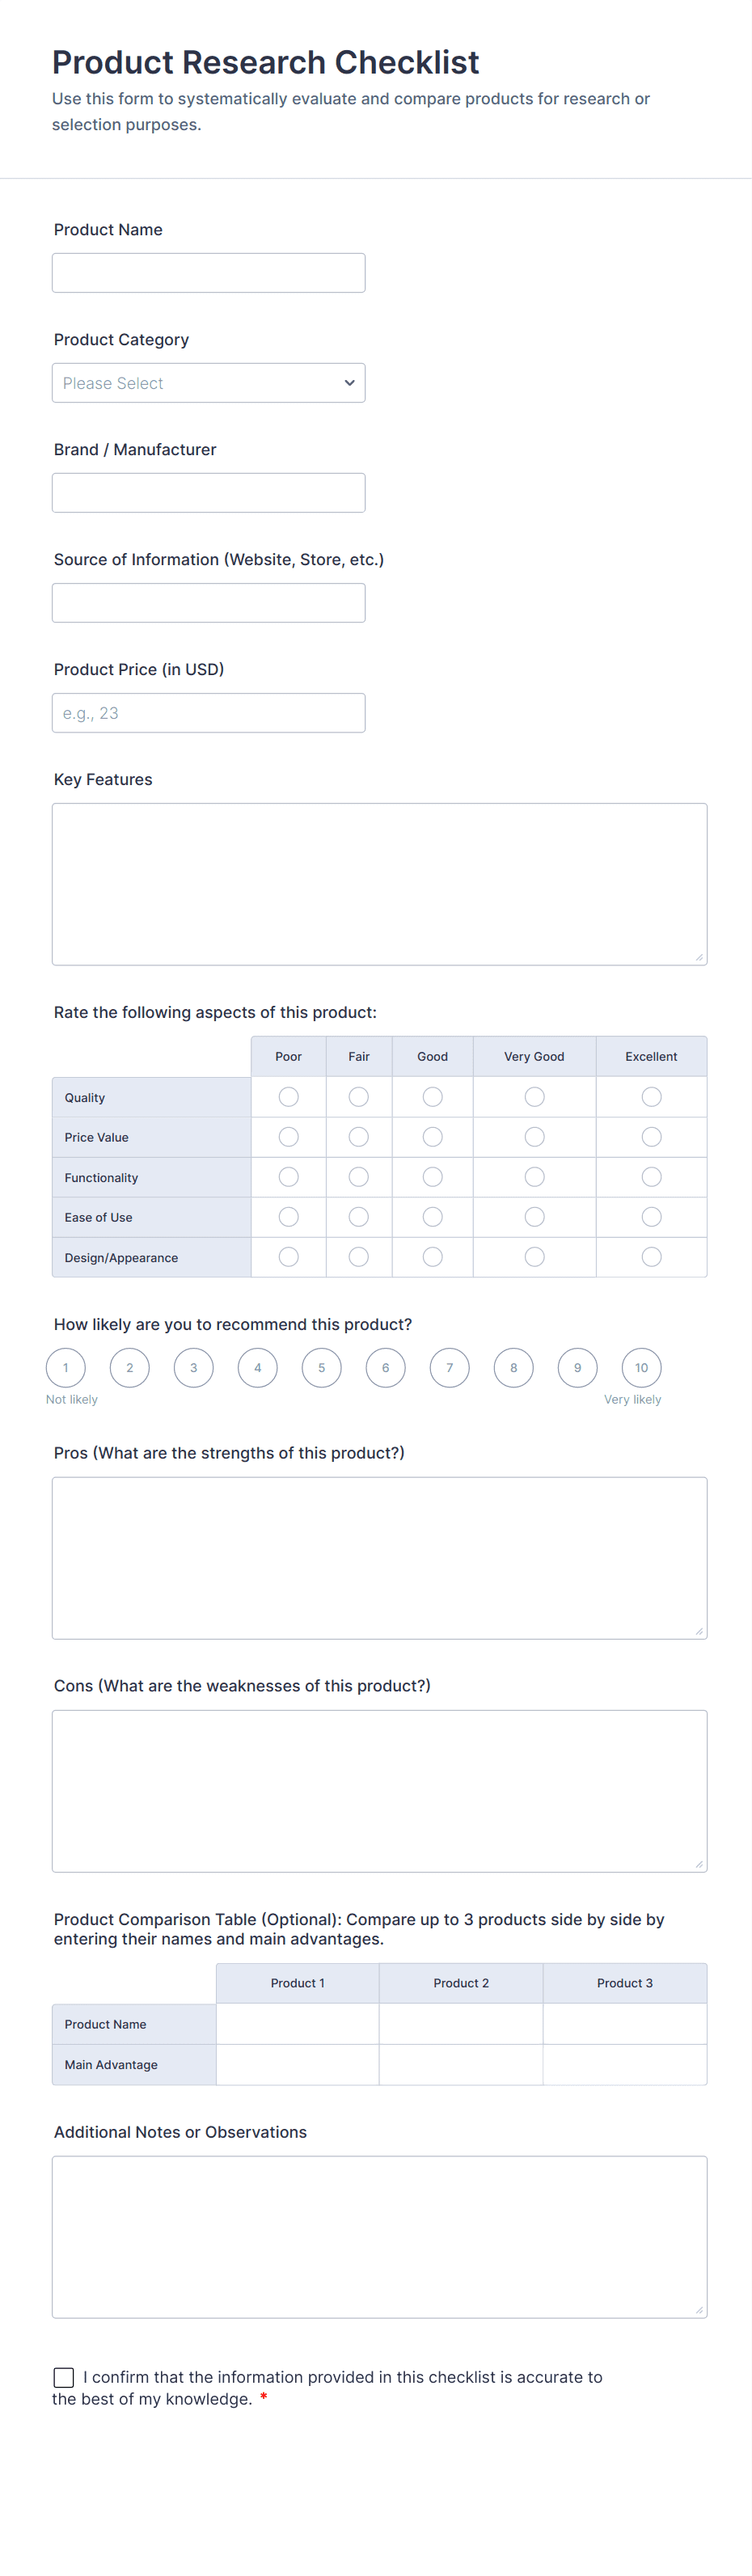Click the Additional Notes text area
Screen dimensions: 752x2576
[x=379, y=2237]
